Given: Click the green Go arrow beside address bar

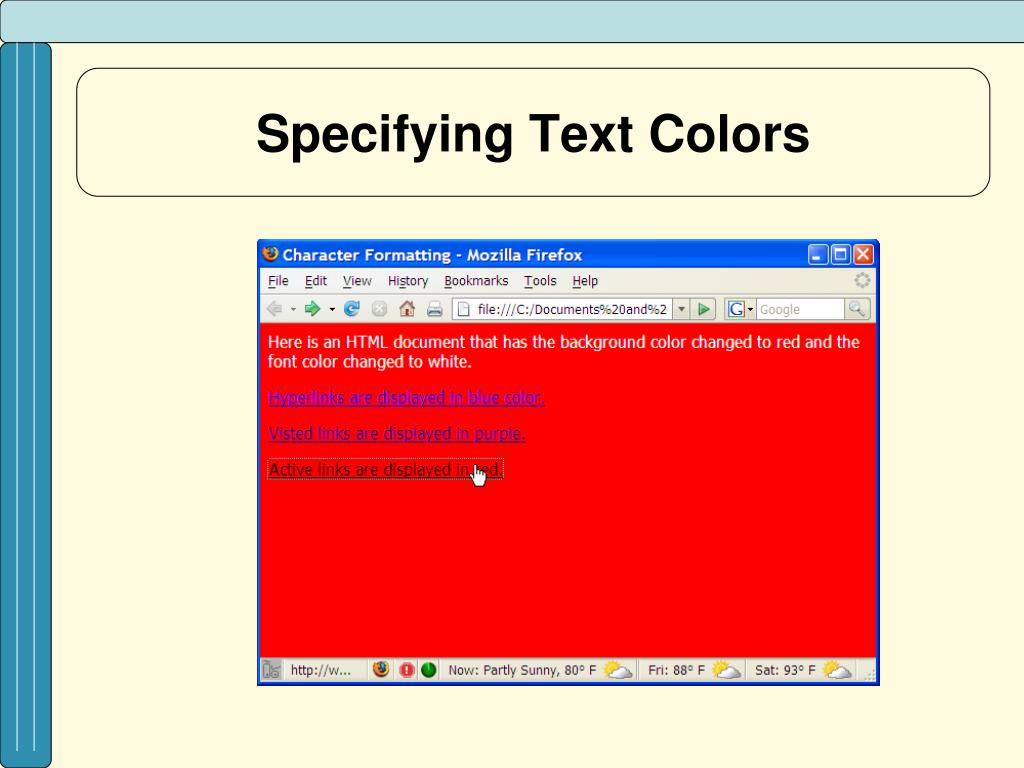Looking at the screenshot, I should (703, 309).
